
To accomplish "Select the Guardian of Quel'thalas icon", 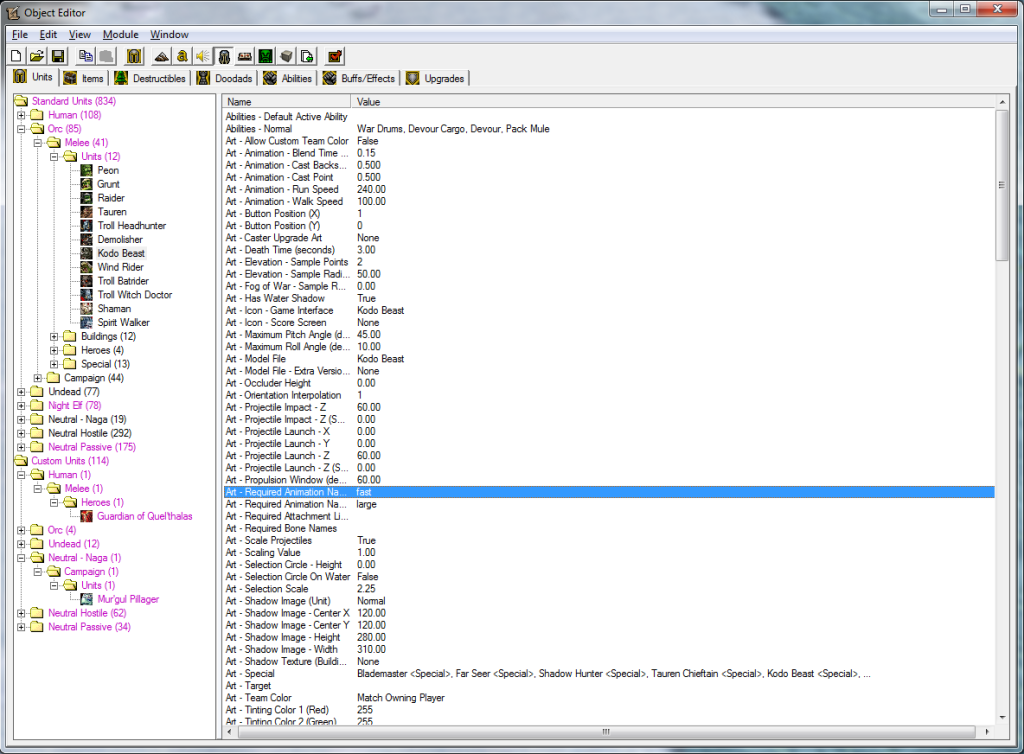I will [x=86, y=516].
